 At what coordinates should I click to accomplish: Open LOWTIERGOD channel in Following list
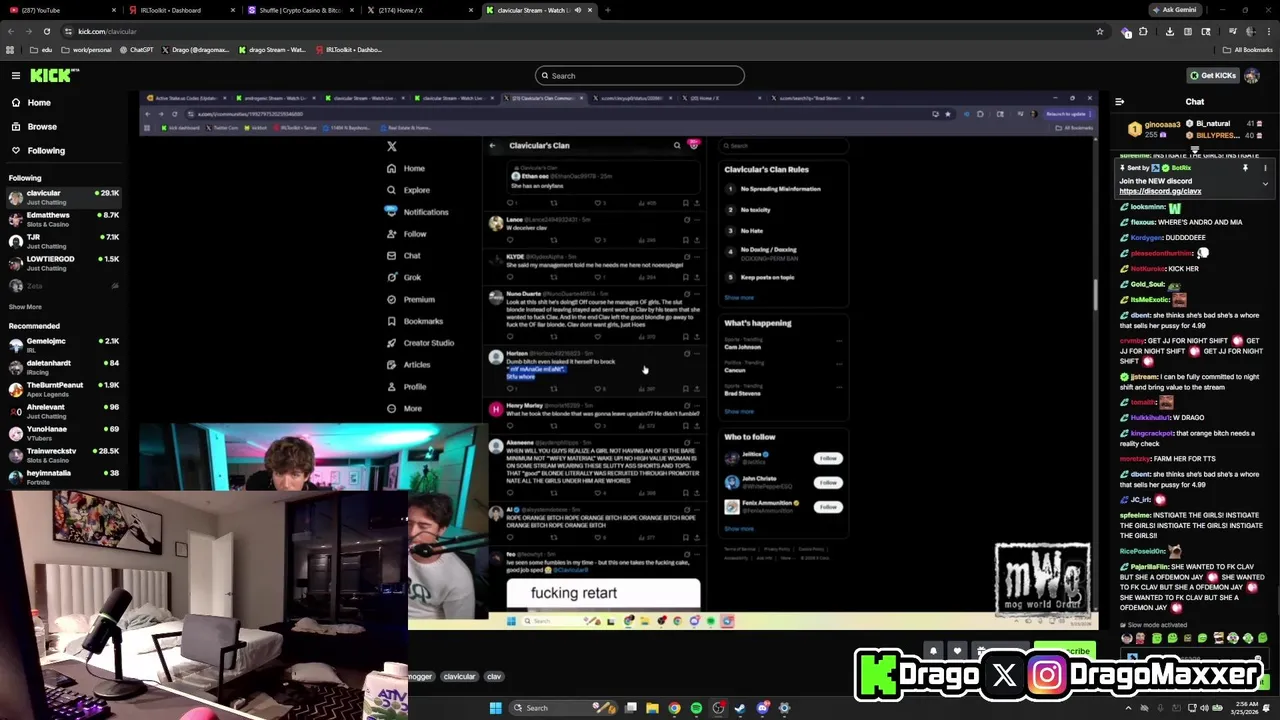pos(64,263)
